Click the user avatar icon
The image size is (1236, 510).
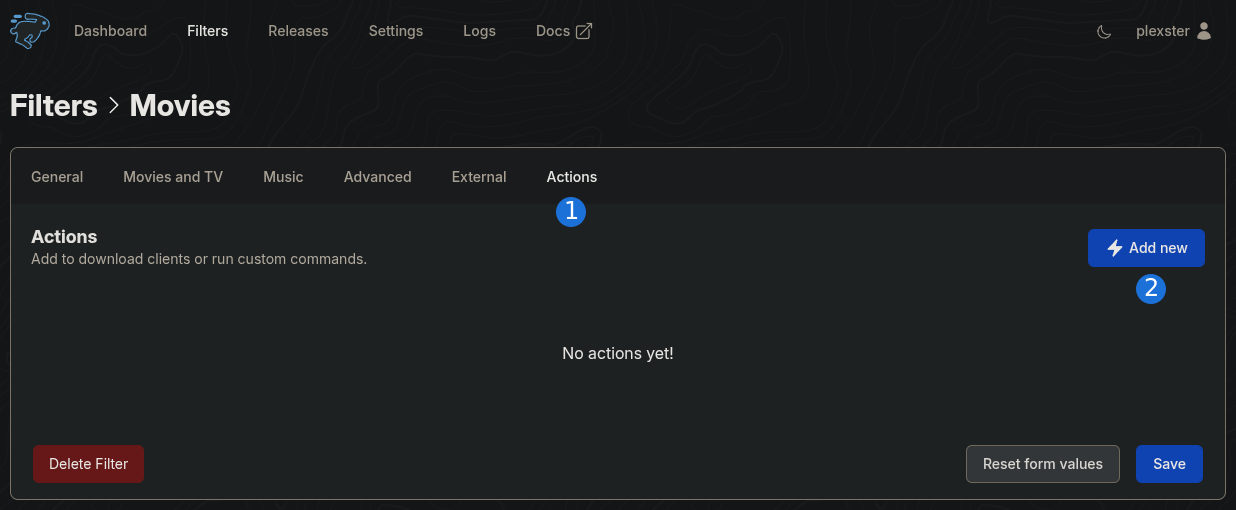click(x=1204, y=31)
